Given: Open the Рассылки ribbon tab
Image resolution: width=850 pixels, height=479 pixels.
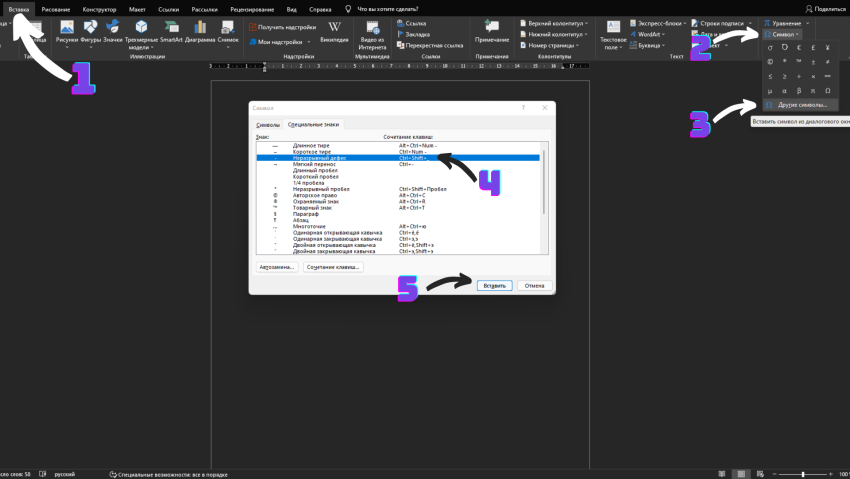Looking at the screenshot, I should point(204,9).
